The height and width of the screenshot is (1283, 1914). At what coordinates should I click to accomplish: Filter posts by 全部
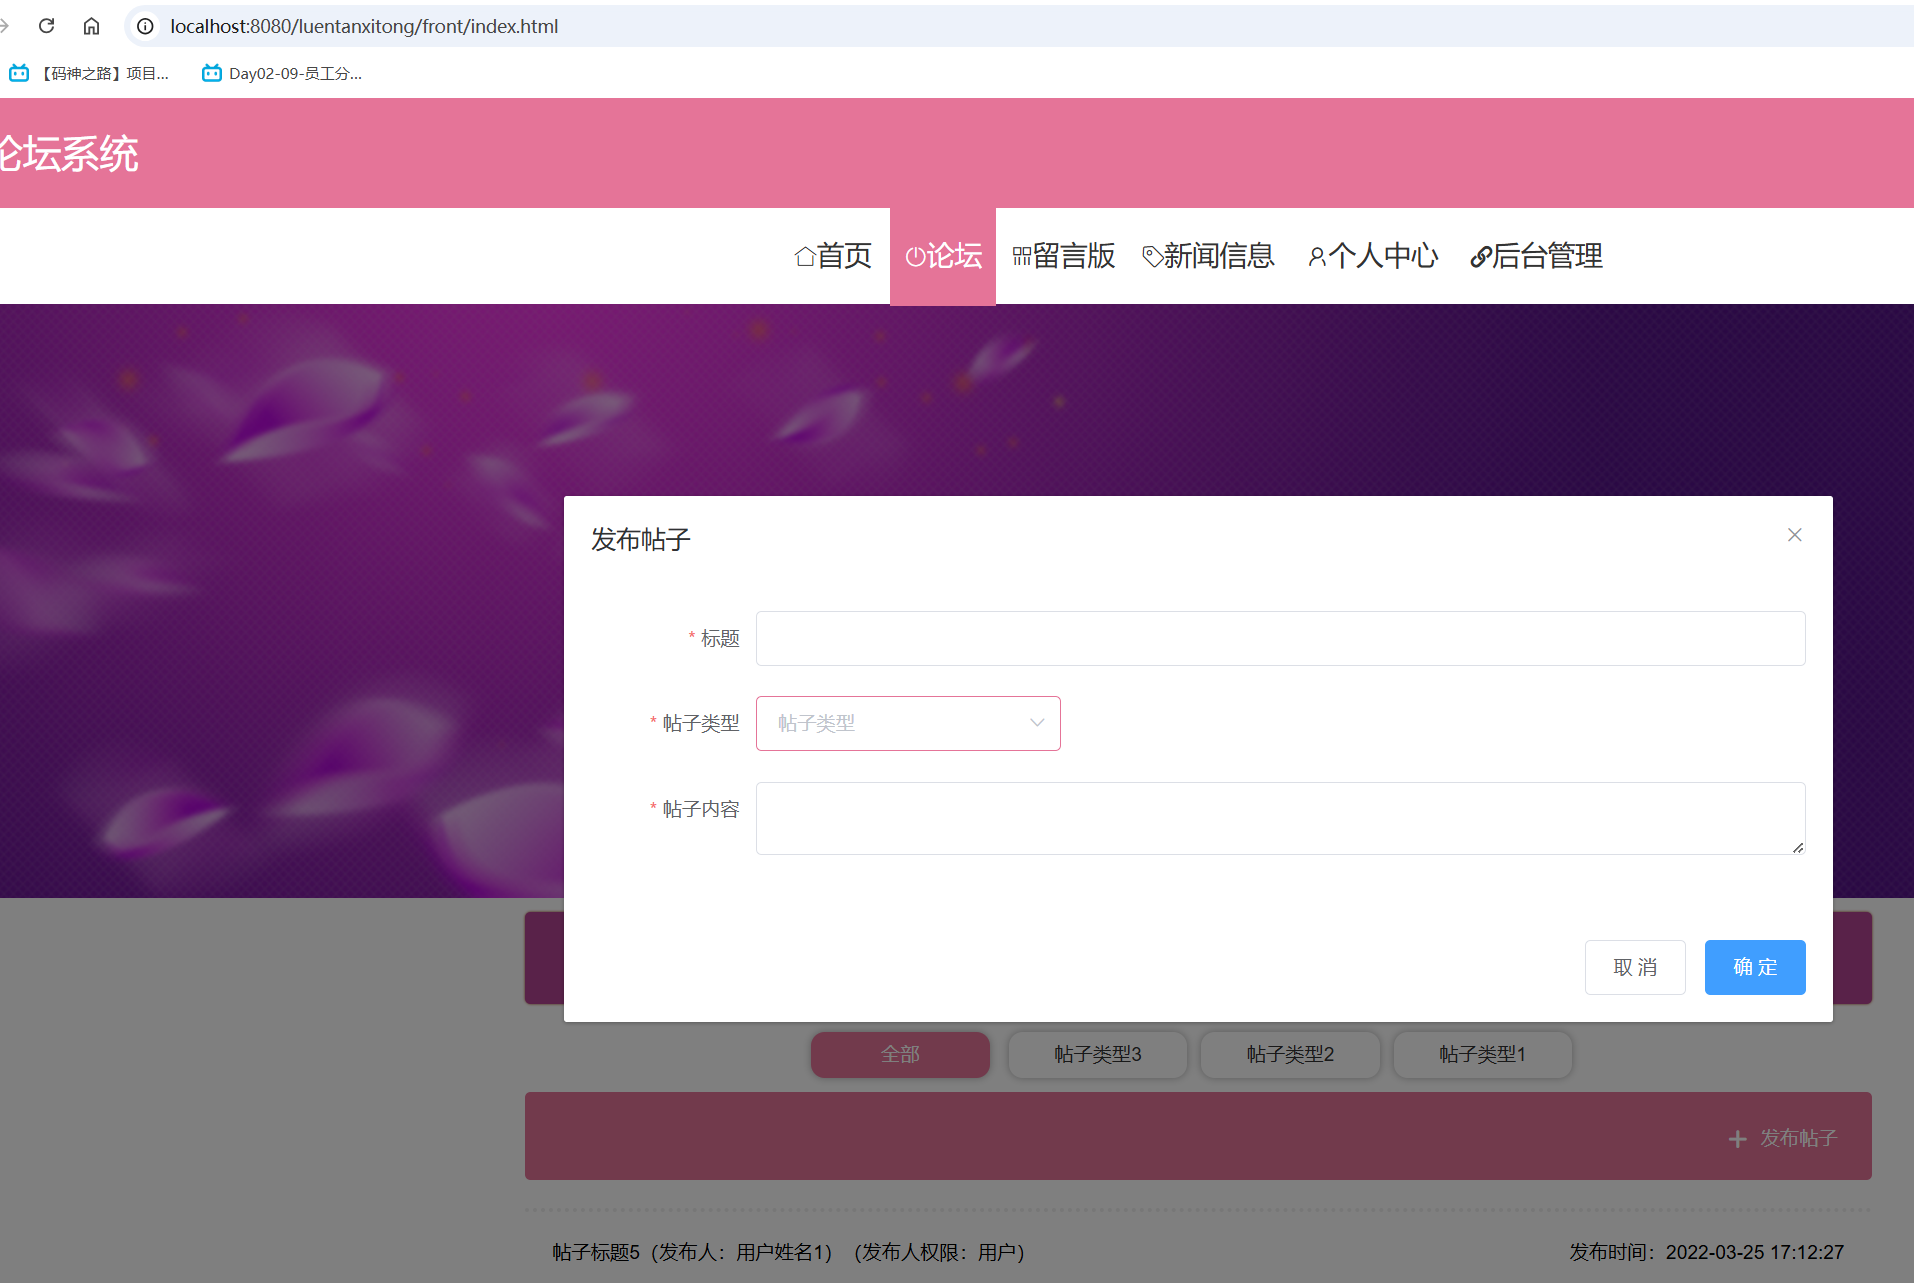click(900, 1054)
